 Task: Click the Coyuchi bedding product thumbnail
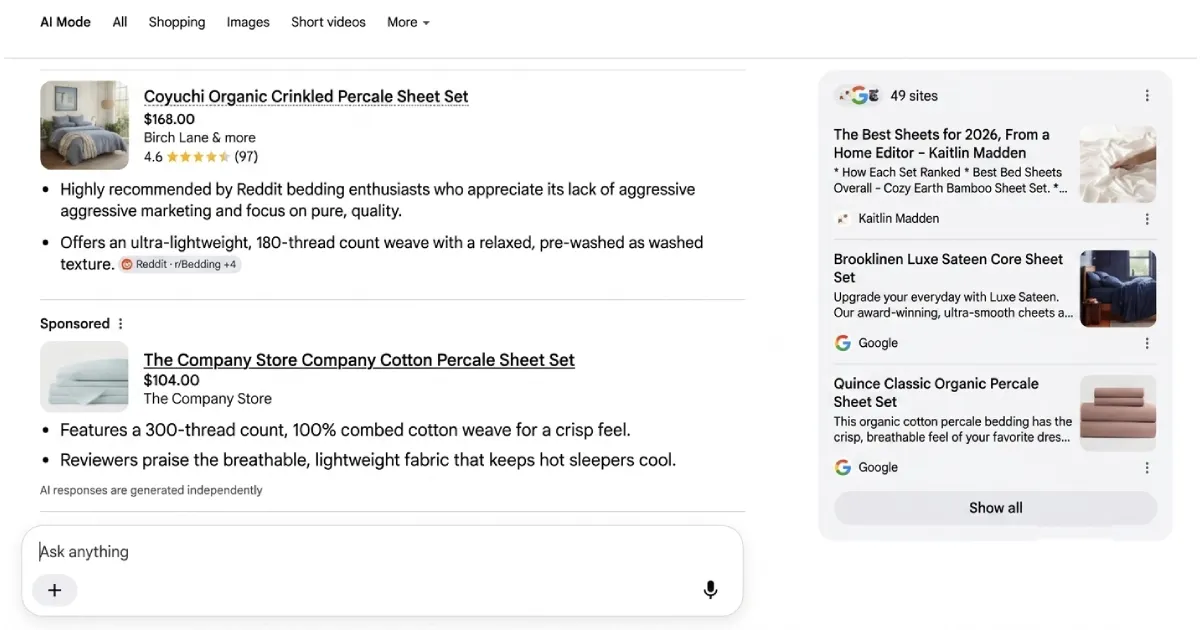point(84,125)
